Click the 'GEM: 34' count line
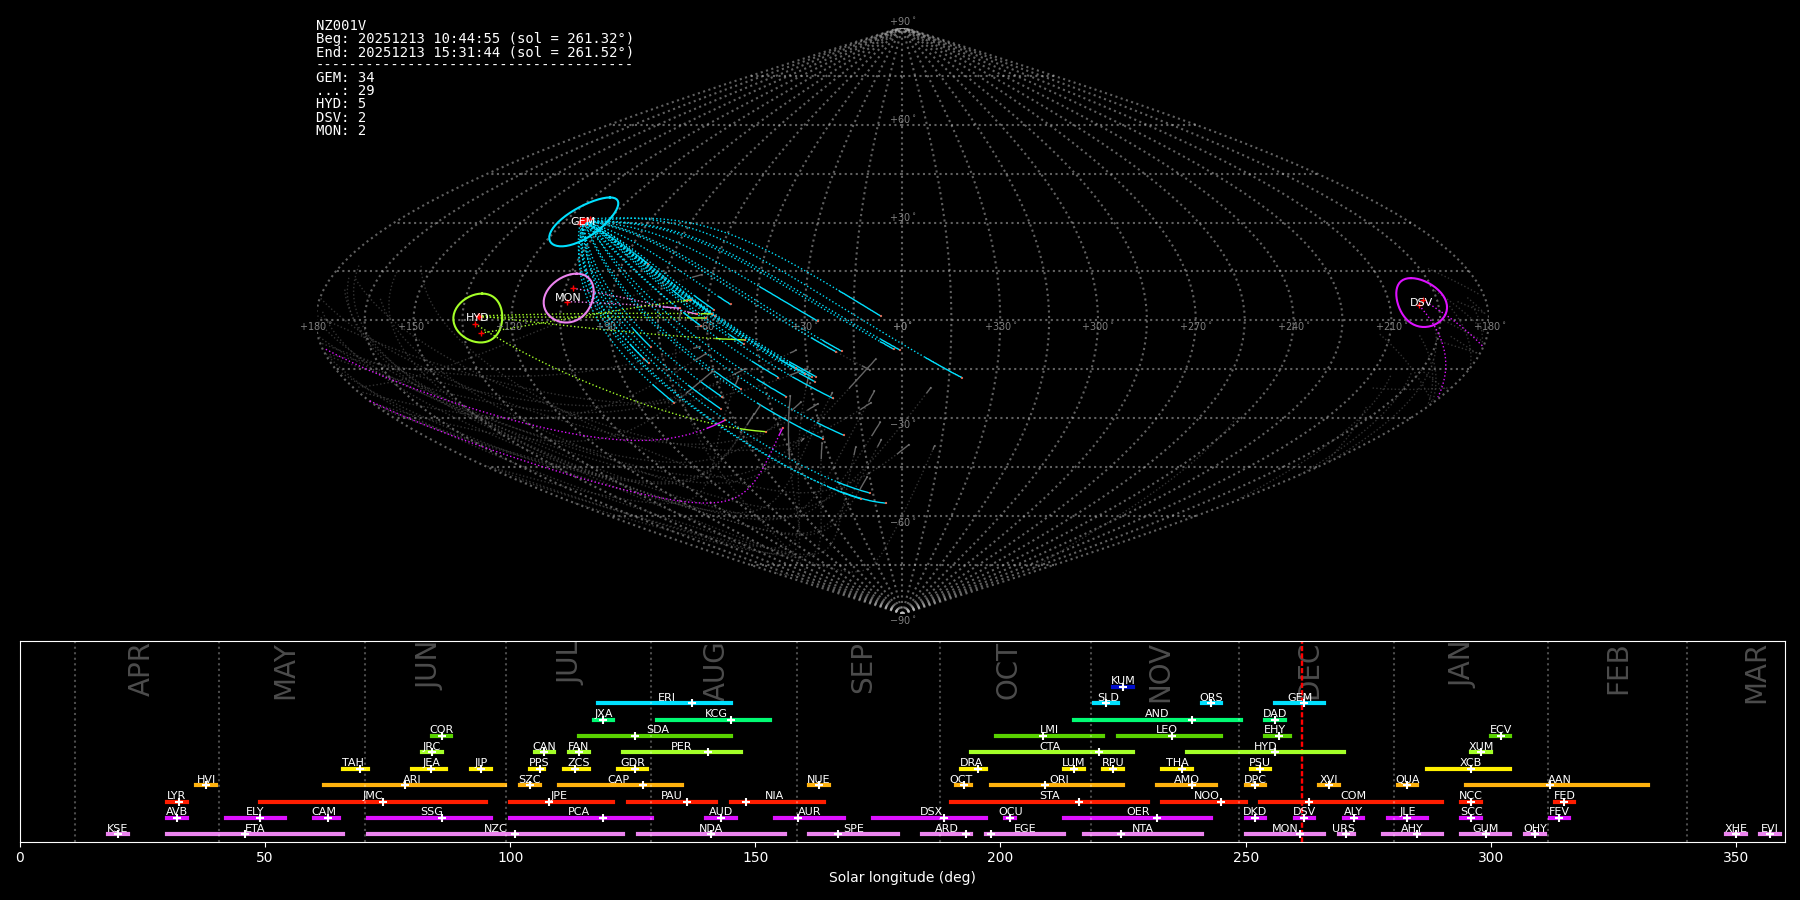The image size is (1800, 900). click(x=345, y=78)
